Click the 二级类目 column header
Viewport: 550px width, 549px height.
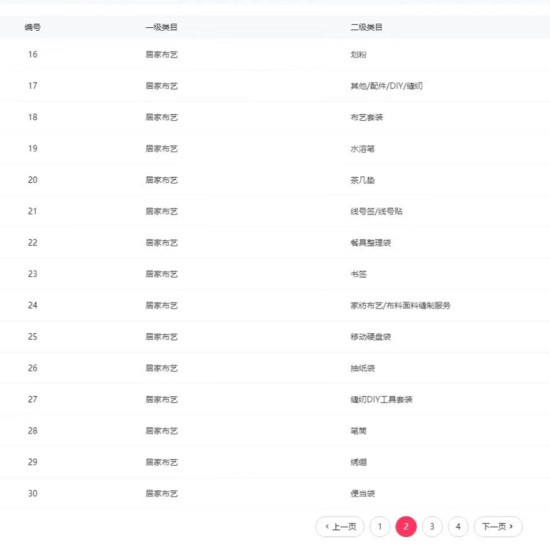tap(366, 27)
